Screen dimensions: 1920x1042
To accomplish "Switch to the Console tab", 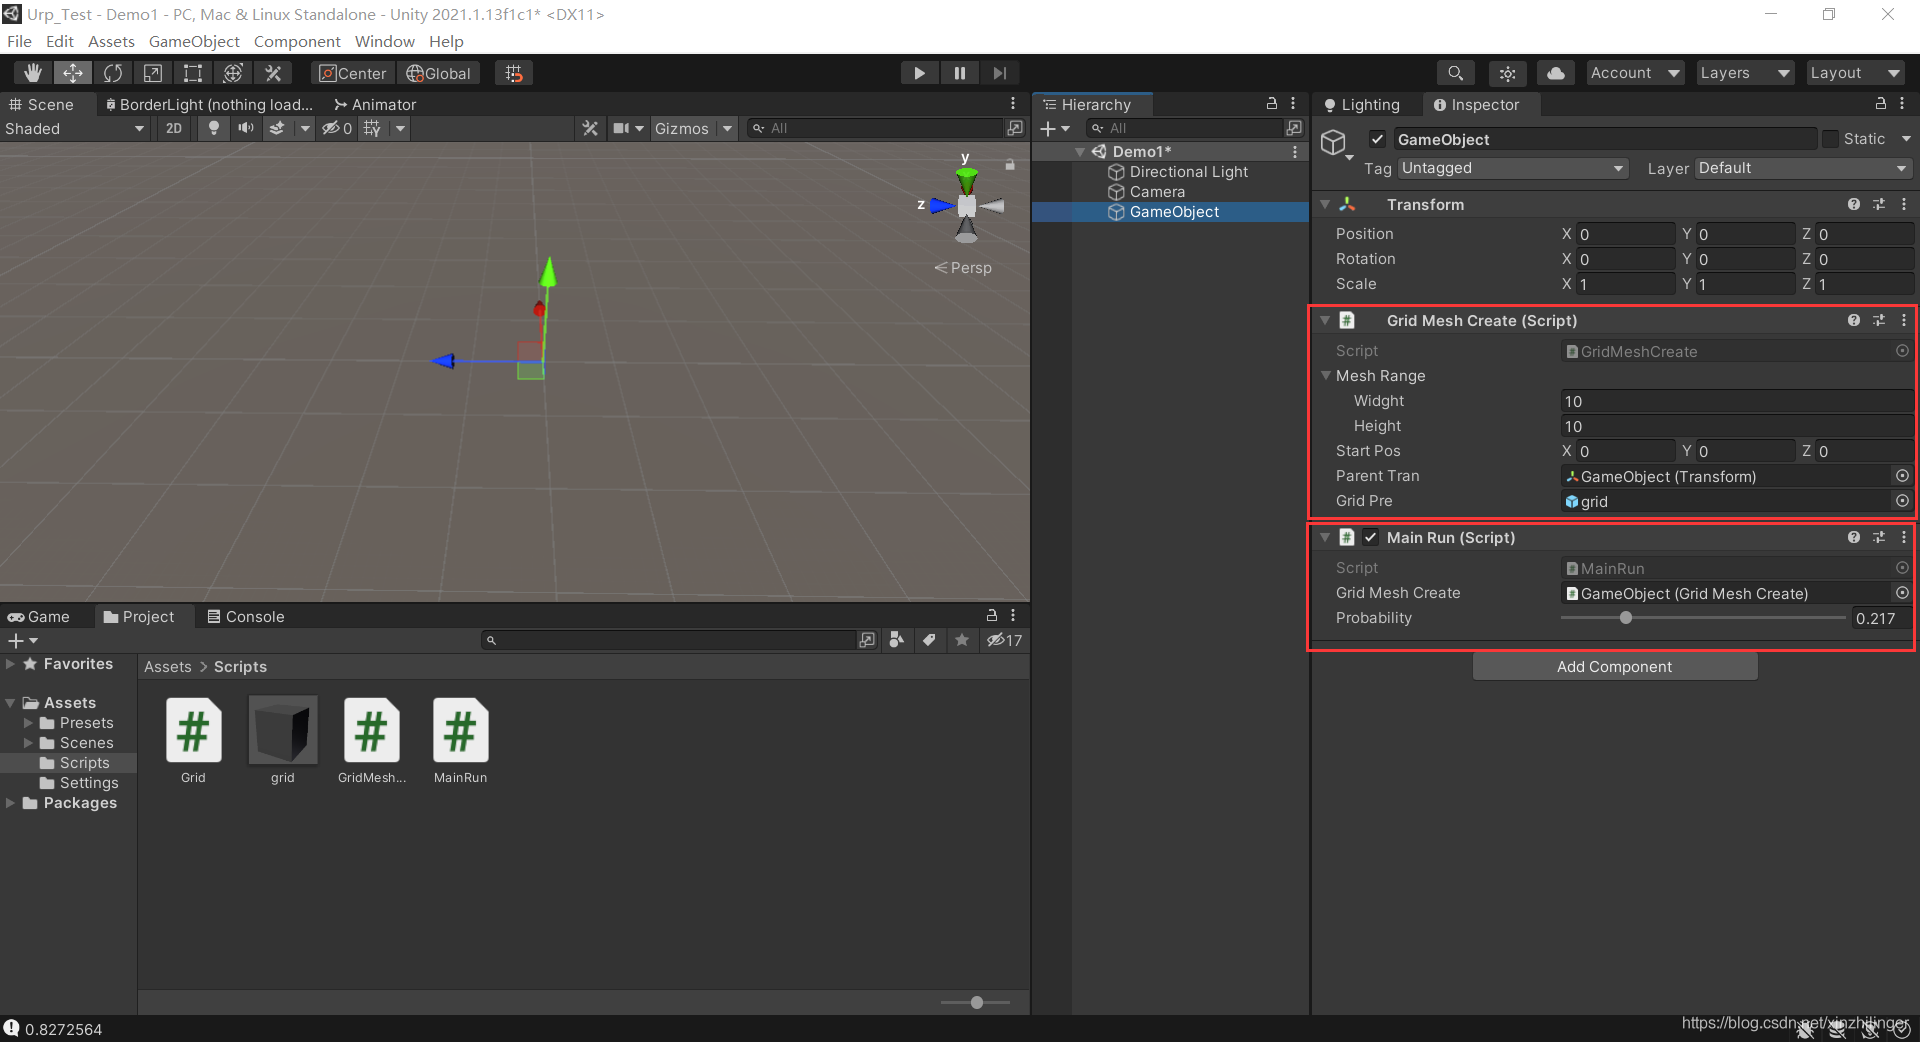I will (245, 616).
